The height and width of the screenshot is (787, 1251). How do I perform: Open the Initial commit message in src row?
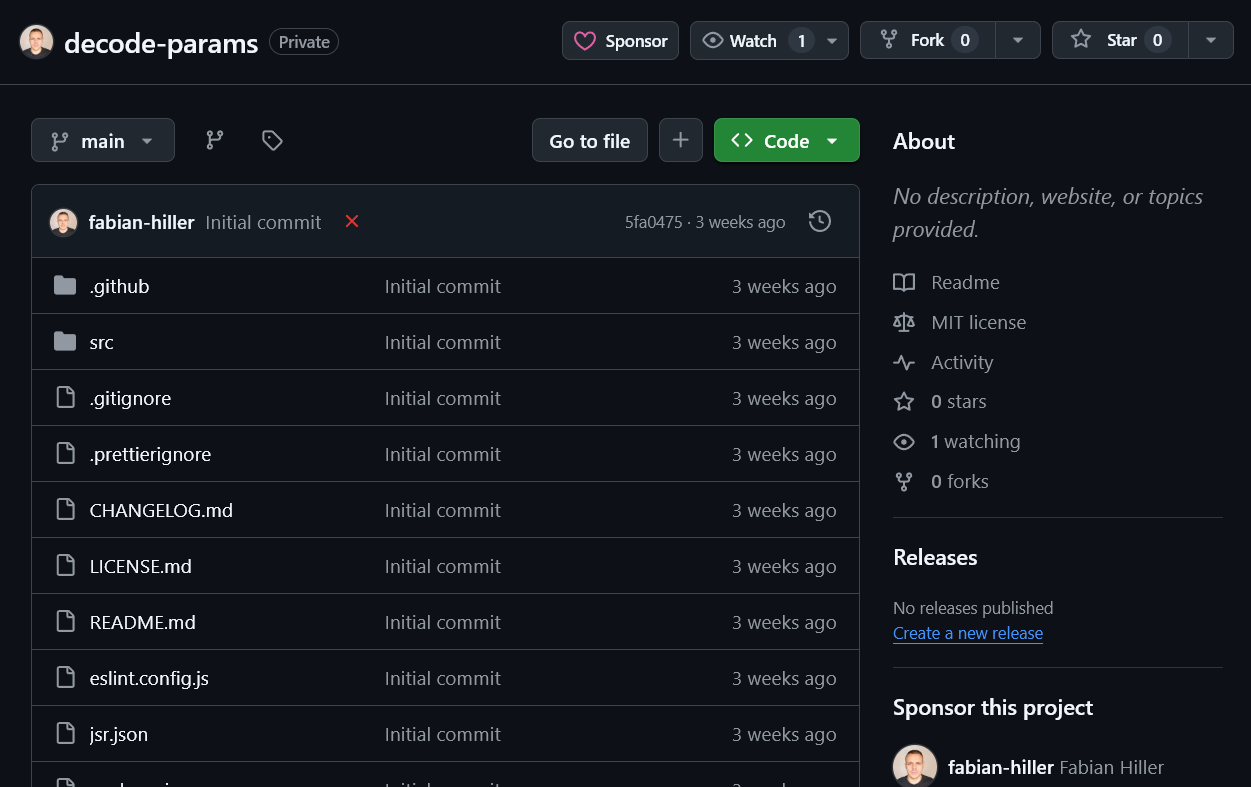pyautogui.click(x=443, y=342)
